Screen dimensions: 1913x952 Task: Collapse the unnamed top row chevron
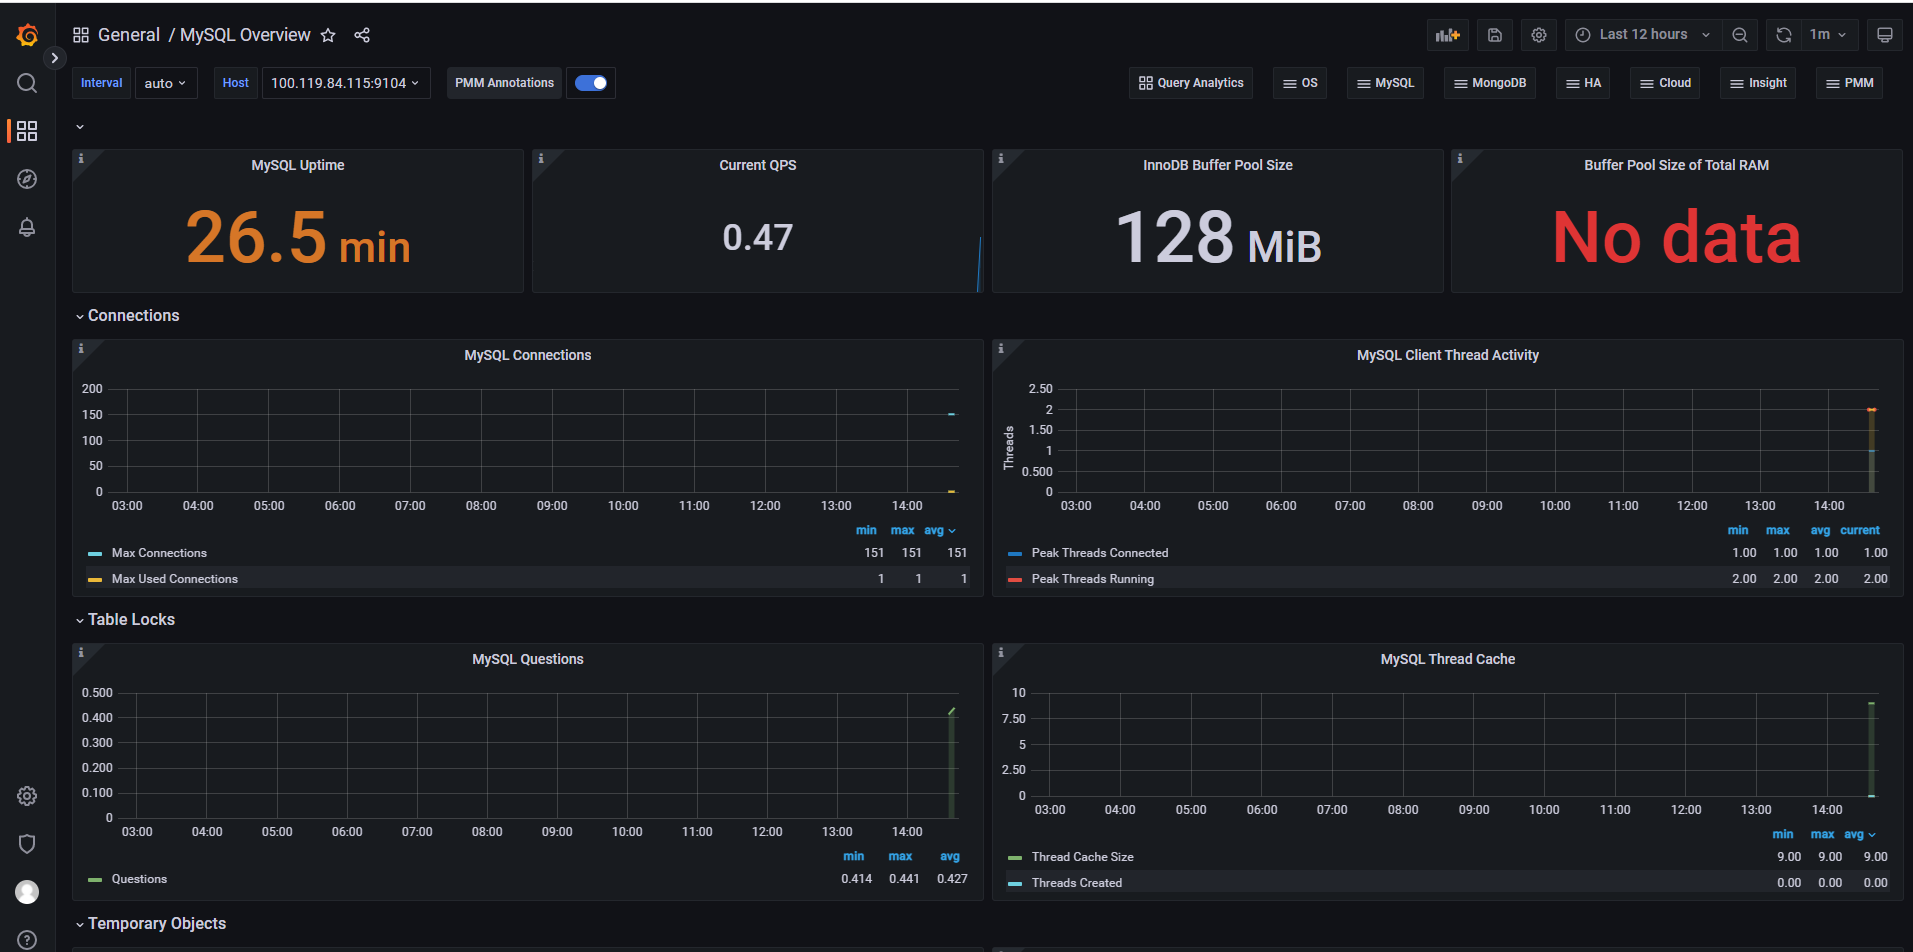(80, 127)
